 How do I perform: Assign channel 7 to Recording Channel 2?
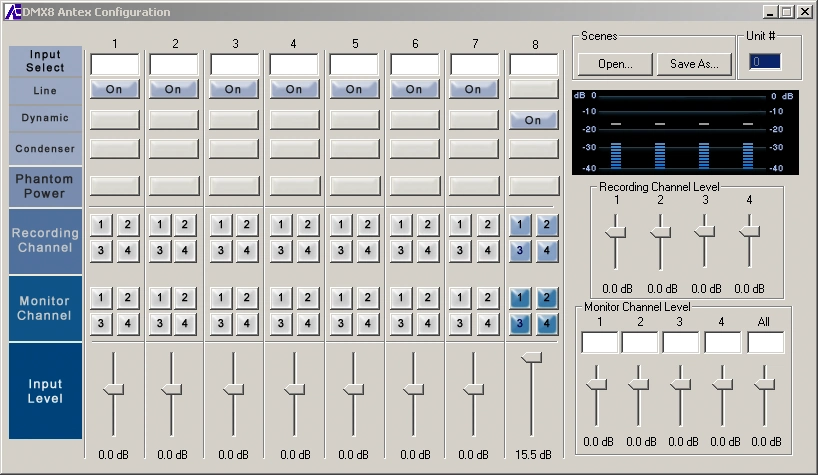[487, 225]
